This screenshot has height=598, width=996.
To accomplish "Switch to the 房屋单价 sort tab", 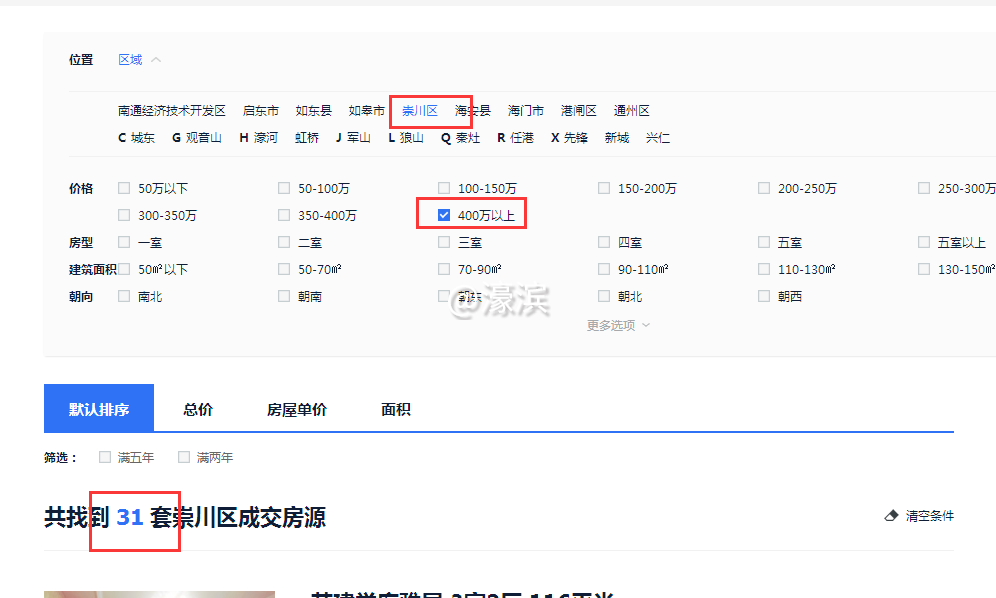I will [x=296, y=408].
